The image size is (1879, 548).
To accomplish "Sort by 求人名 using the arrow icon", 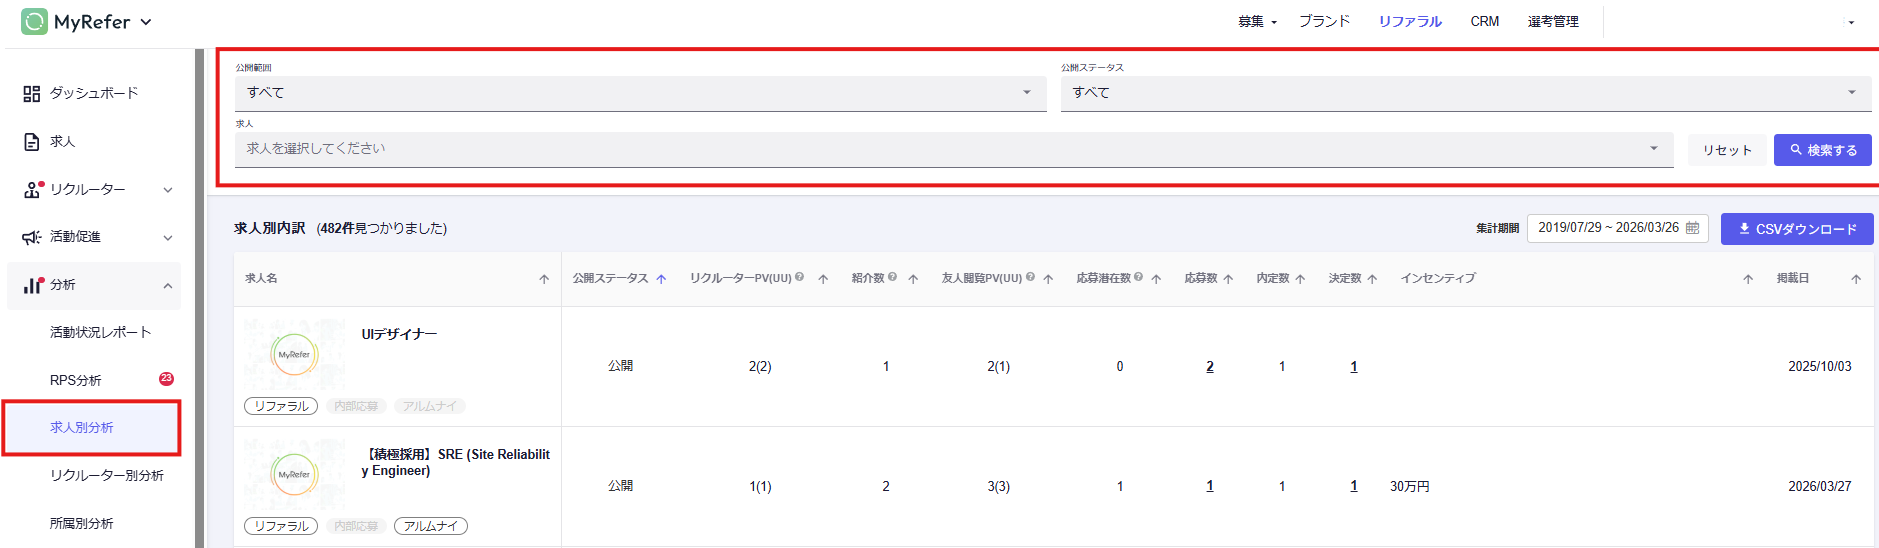I will (x=544, y=279).
